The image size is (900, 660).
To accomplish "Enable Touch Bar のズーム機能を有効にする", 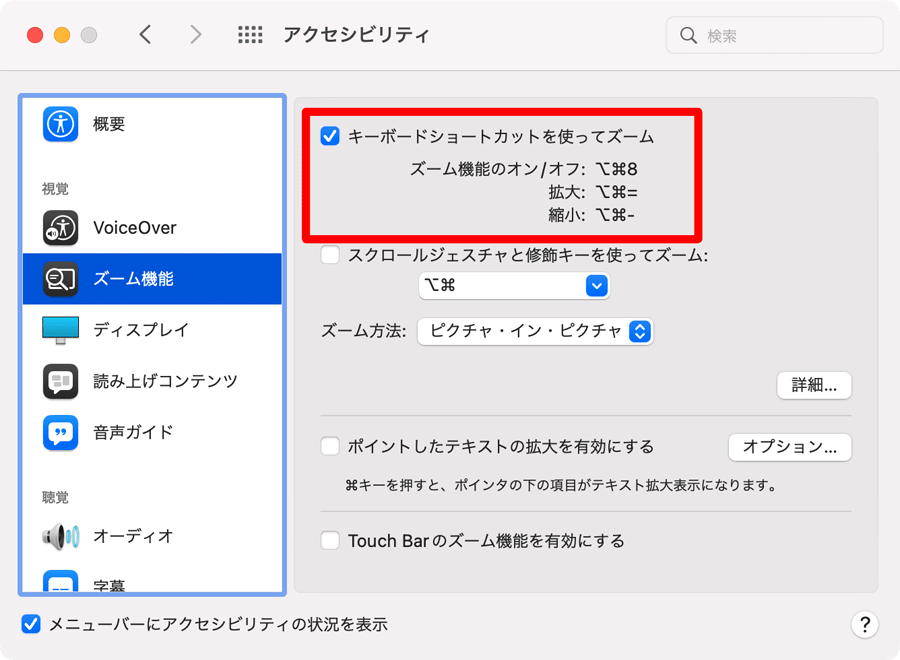I will pos(330,540).
